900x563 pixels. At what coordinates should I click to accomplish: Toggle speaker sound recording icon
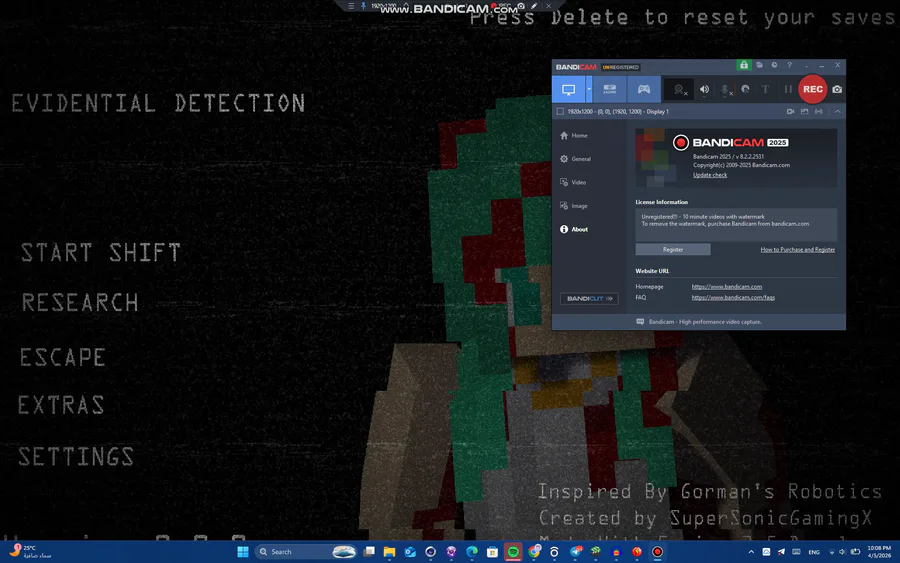tap(704, 90)
